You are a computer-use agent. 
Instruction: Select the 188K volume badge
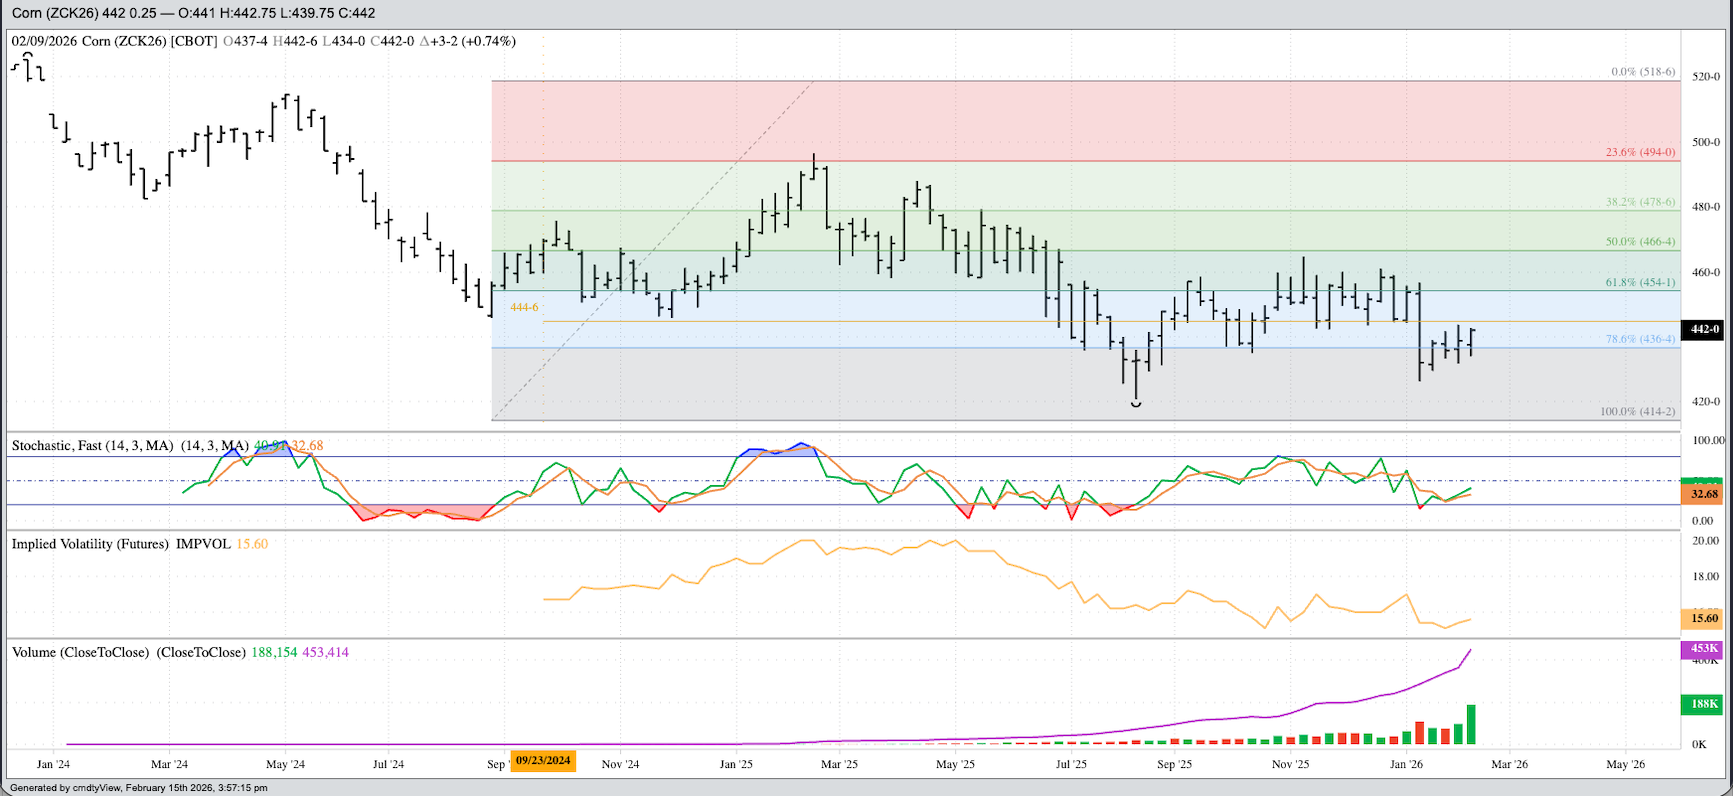click(1704, 705)
